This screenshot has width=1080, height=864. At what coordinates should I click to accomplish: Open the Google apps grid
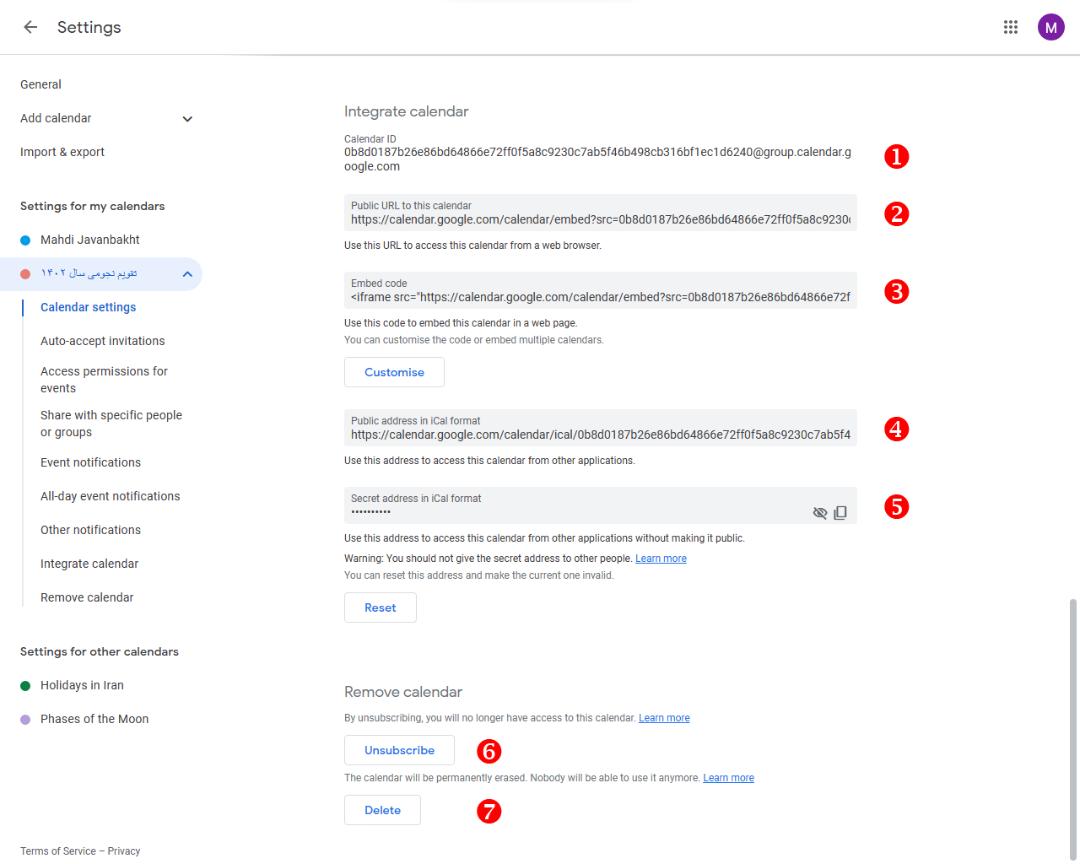click(1010, 27)
